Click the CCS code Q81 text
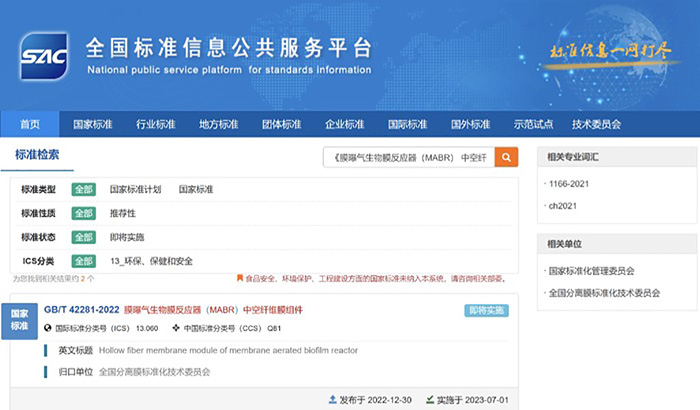The image size is (700, 410). (x=274, y=328)
